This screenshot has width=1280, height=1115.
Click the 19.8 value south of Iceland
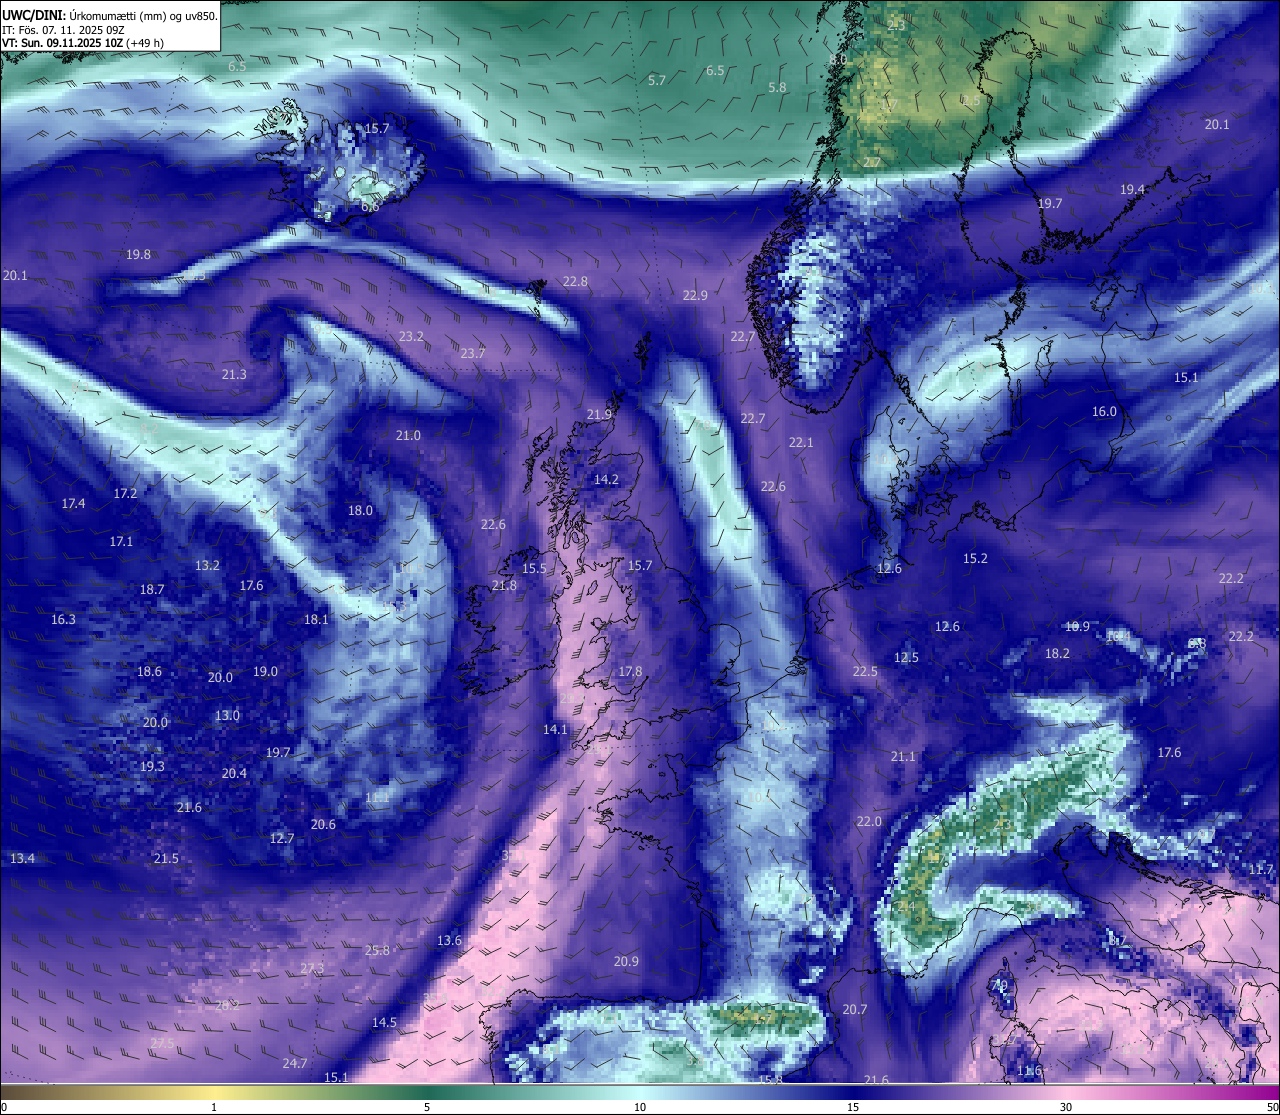click(138, 255)
